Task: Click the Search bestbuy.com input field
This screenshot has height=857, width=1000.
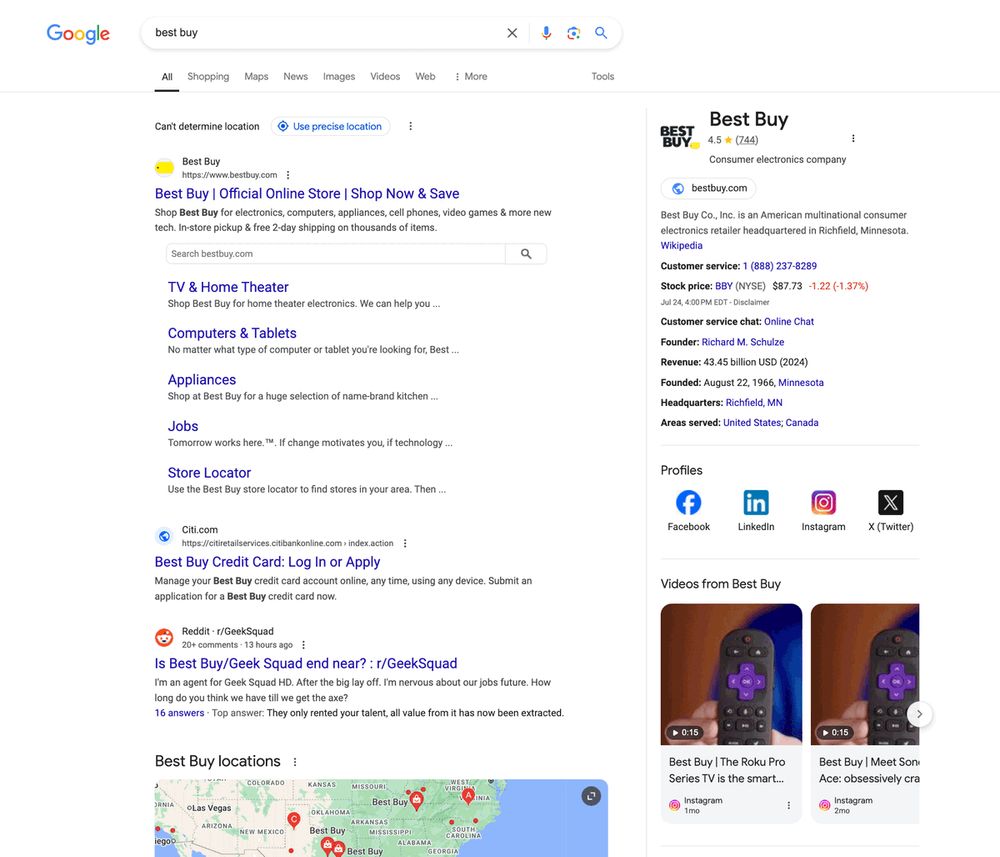Action: [x=335, y=254]
